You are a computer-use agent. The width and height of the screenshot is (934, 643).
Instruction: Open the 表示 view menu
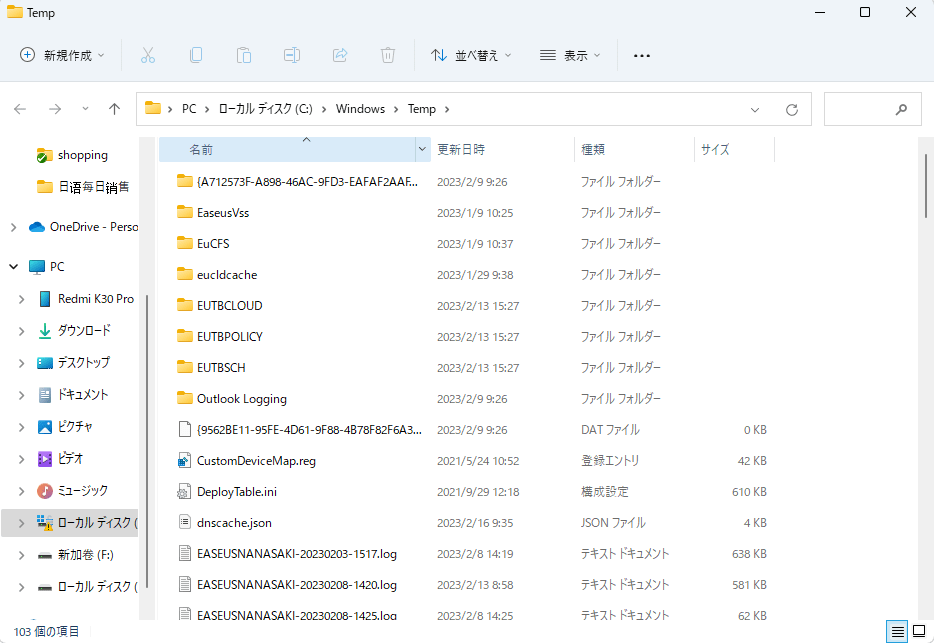point(570,55)
